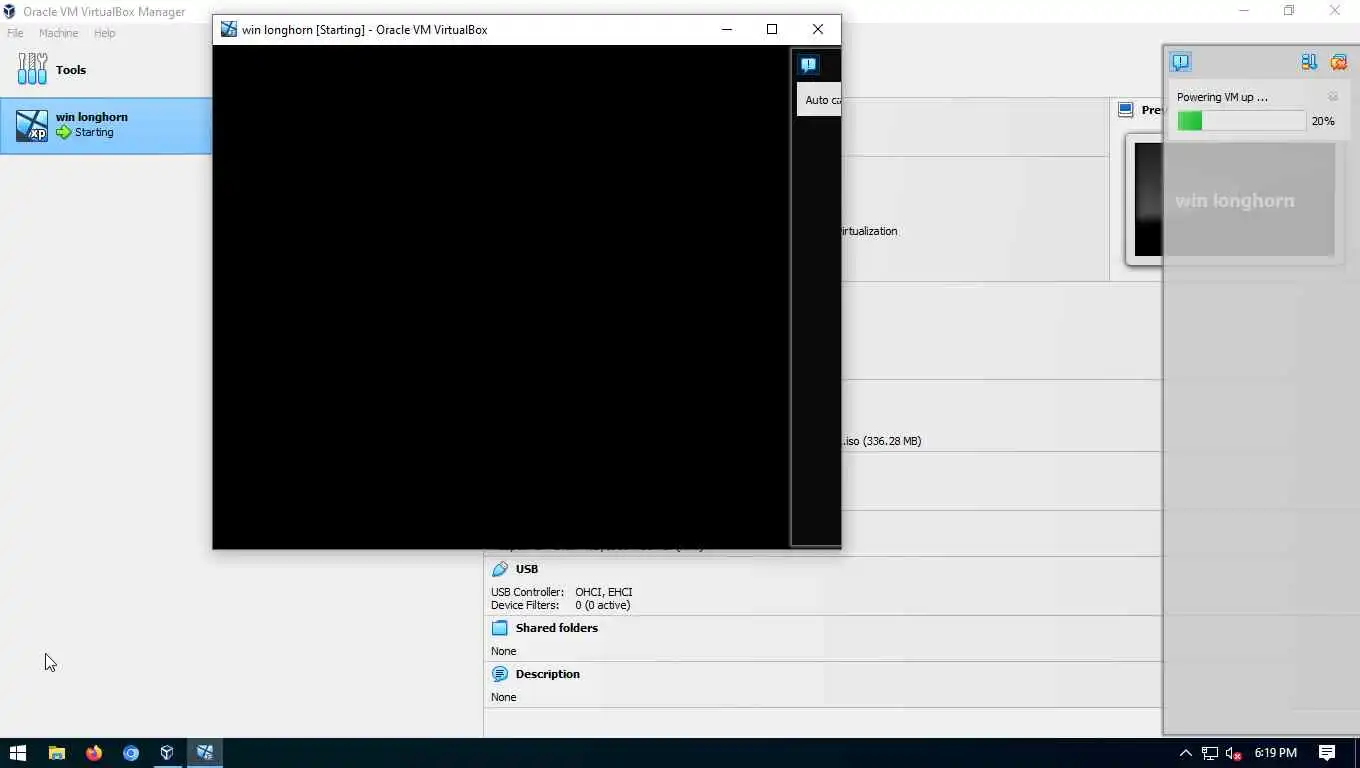Image resolution: width=1360 pixels, height=768 pixels.
Task: Open the USB settings header
Action: [527, 569]
